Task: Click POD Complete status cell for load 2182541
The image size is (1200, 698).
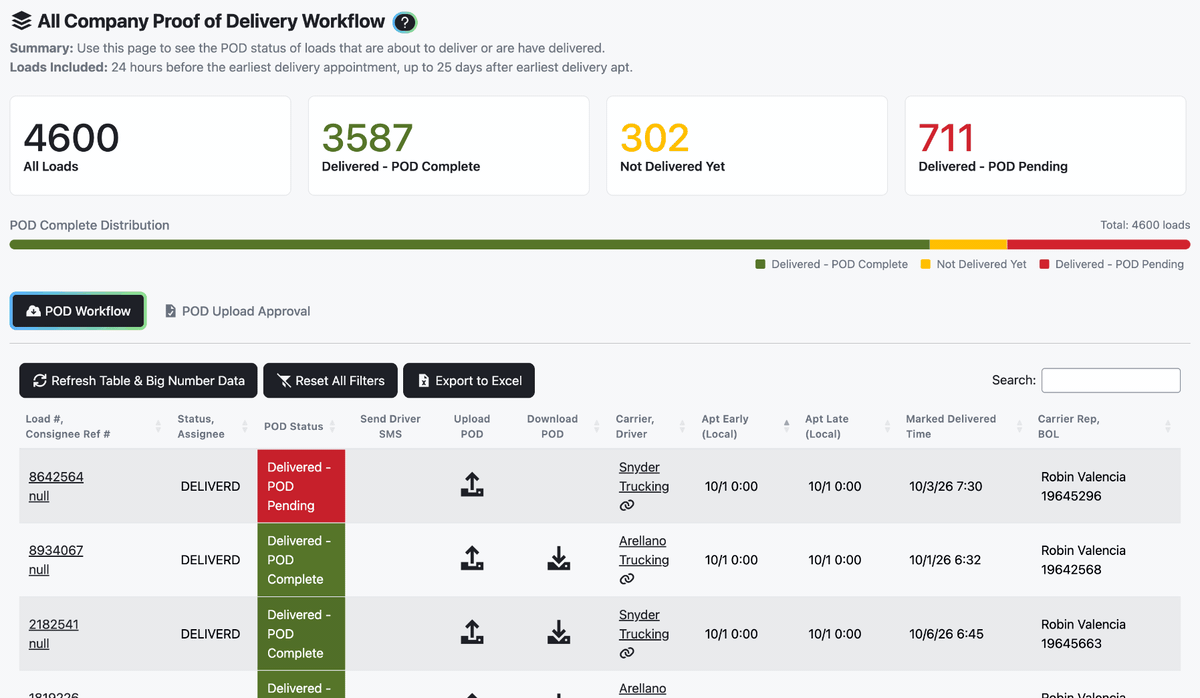Action: [301, 634]
